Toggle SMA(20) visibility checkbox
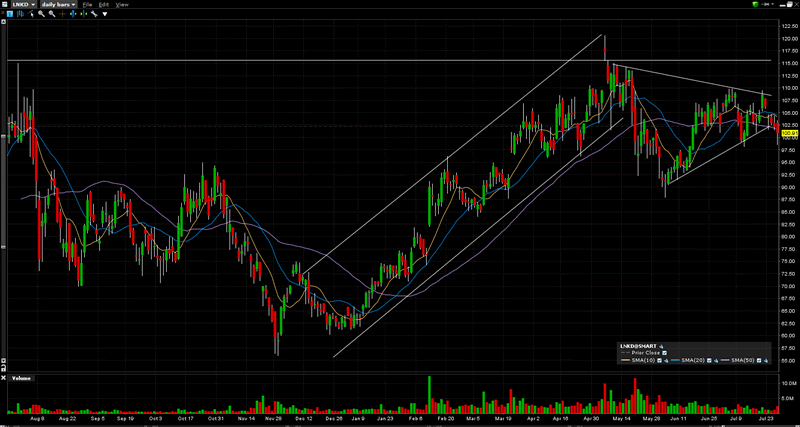 tap(709, 360)
